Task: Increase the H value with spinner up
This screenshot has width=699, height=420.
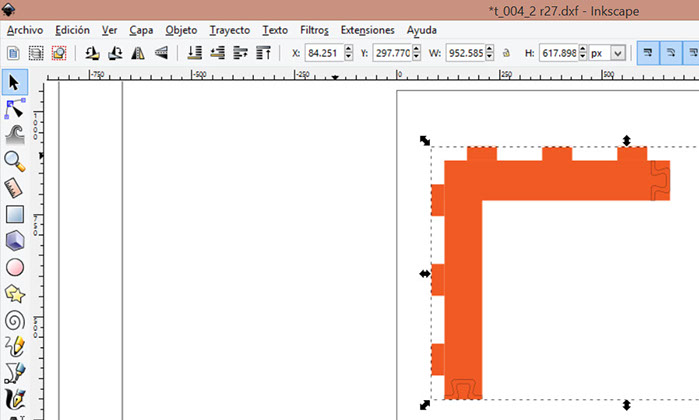Action: click(x=582, y=49)
